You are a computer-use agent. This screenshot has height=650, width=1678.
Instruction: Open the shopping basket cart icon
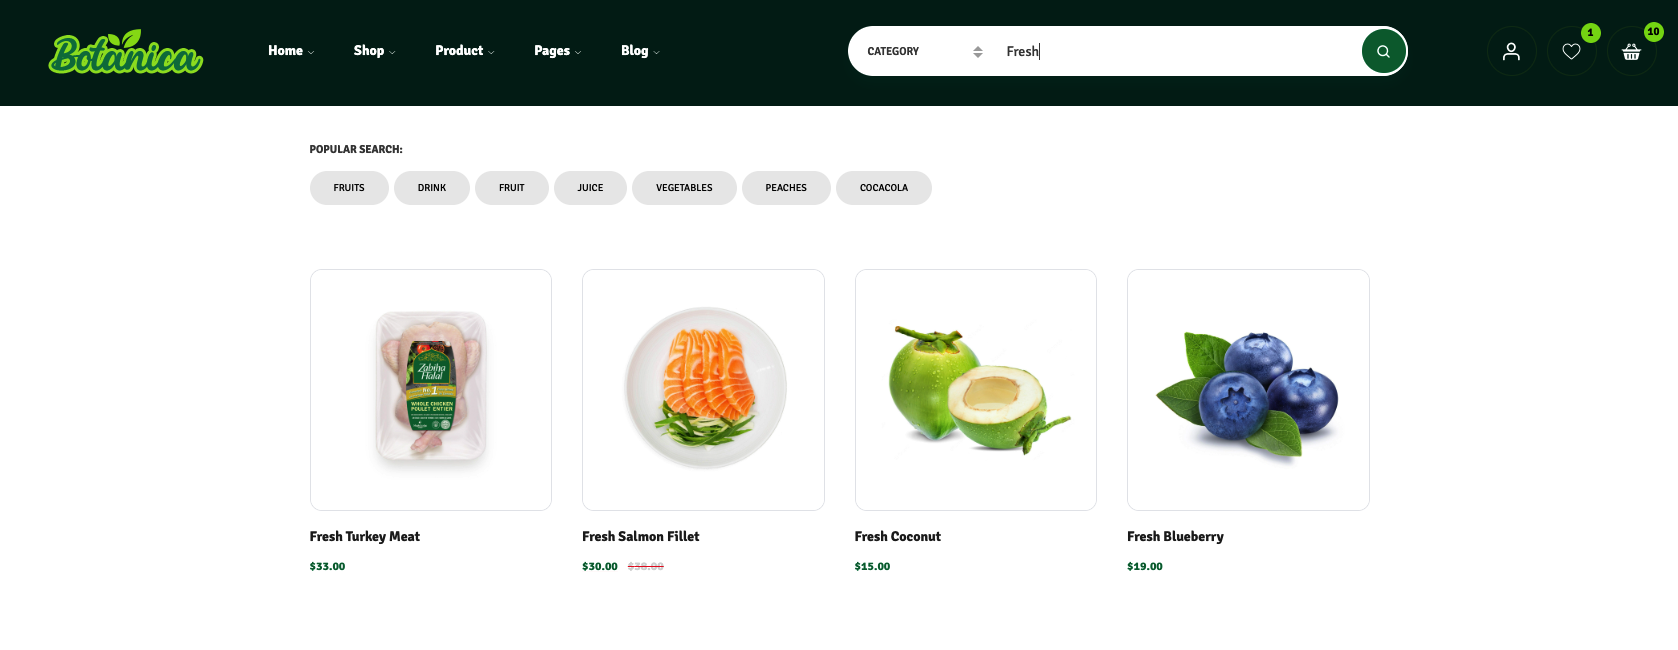[x=1631, y=51]
